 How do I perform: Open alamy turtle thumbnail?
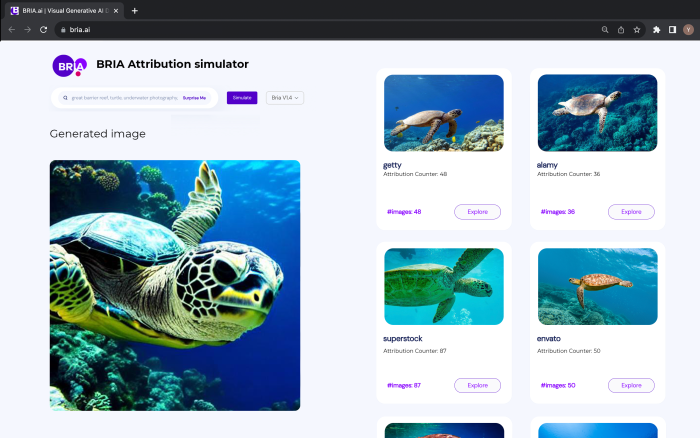(x=597, y=113)
